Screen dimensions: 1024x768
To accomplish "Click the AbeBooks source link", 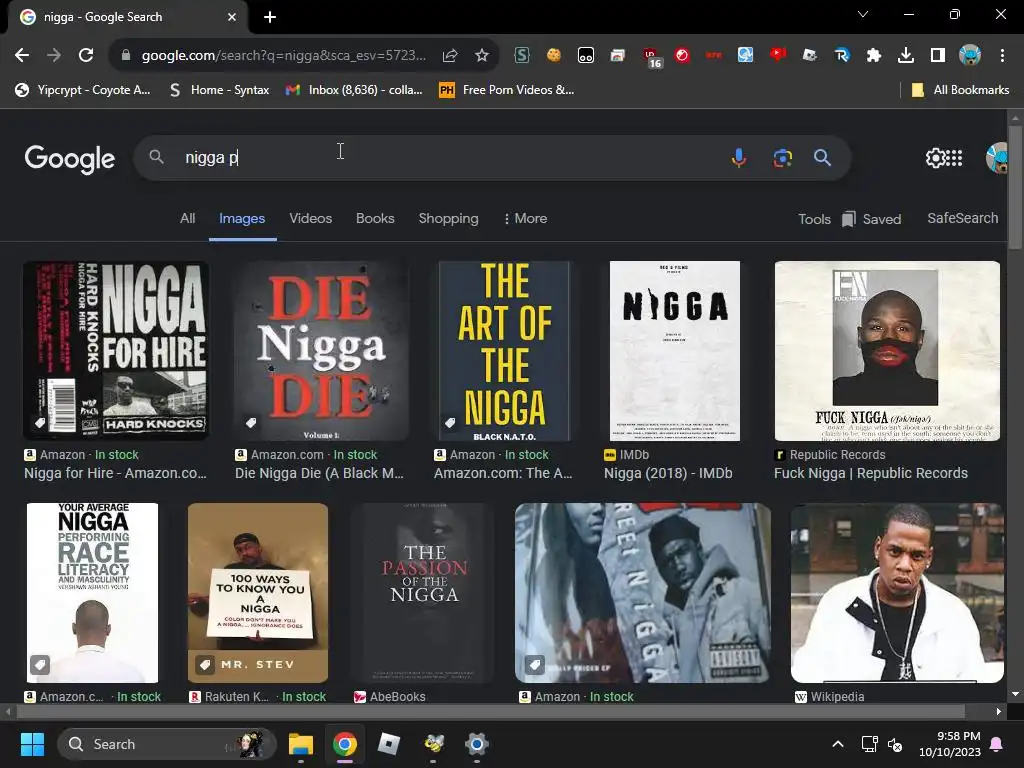I will click(x=390, y=697).
